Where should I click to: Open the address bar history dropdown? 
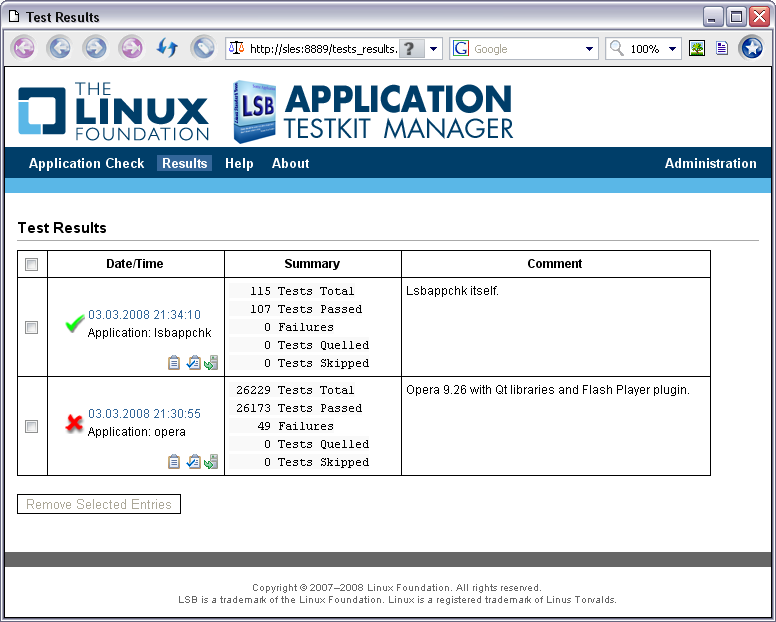coord(434,48)
